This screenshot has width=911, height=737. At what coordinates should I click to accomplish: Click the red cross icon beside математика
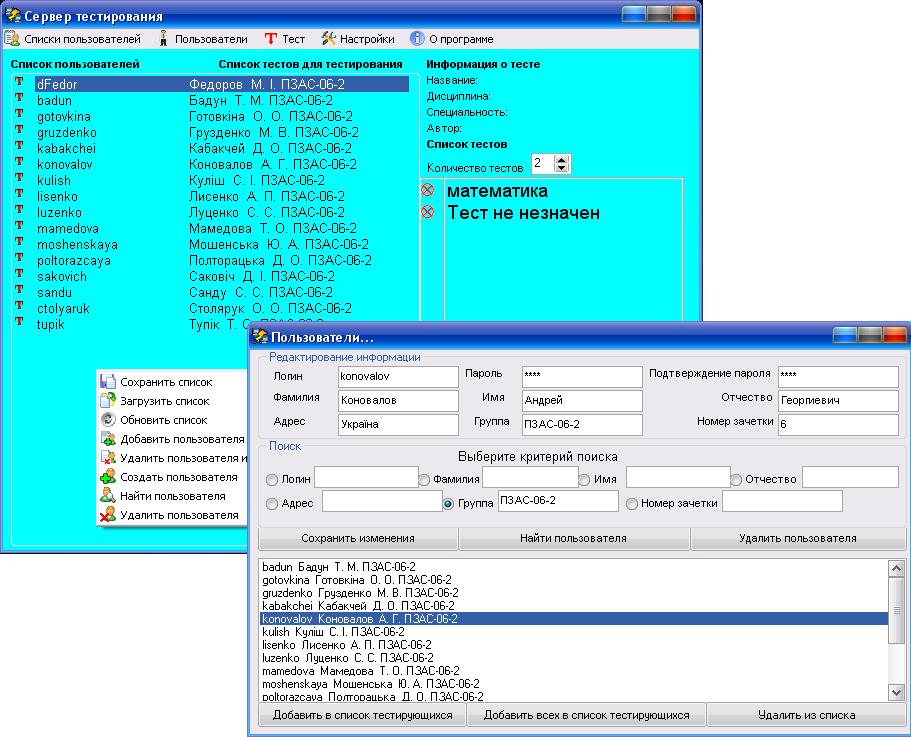[428, 190]
